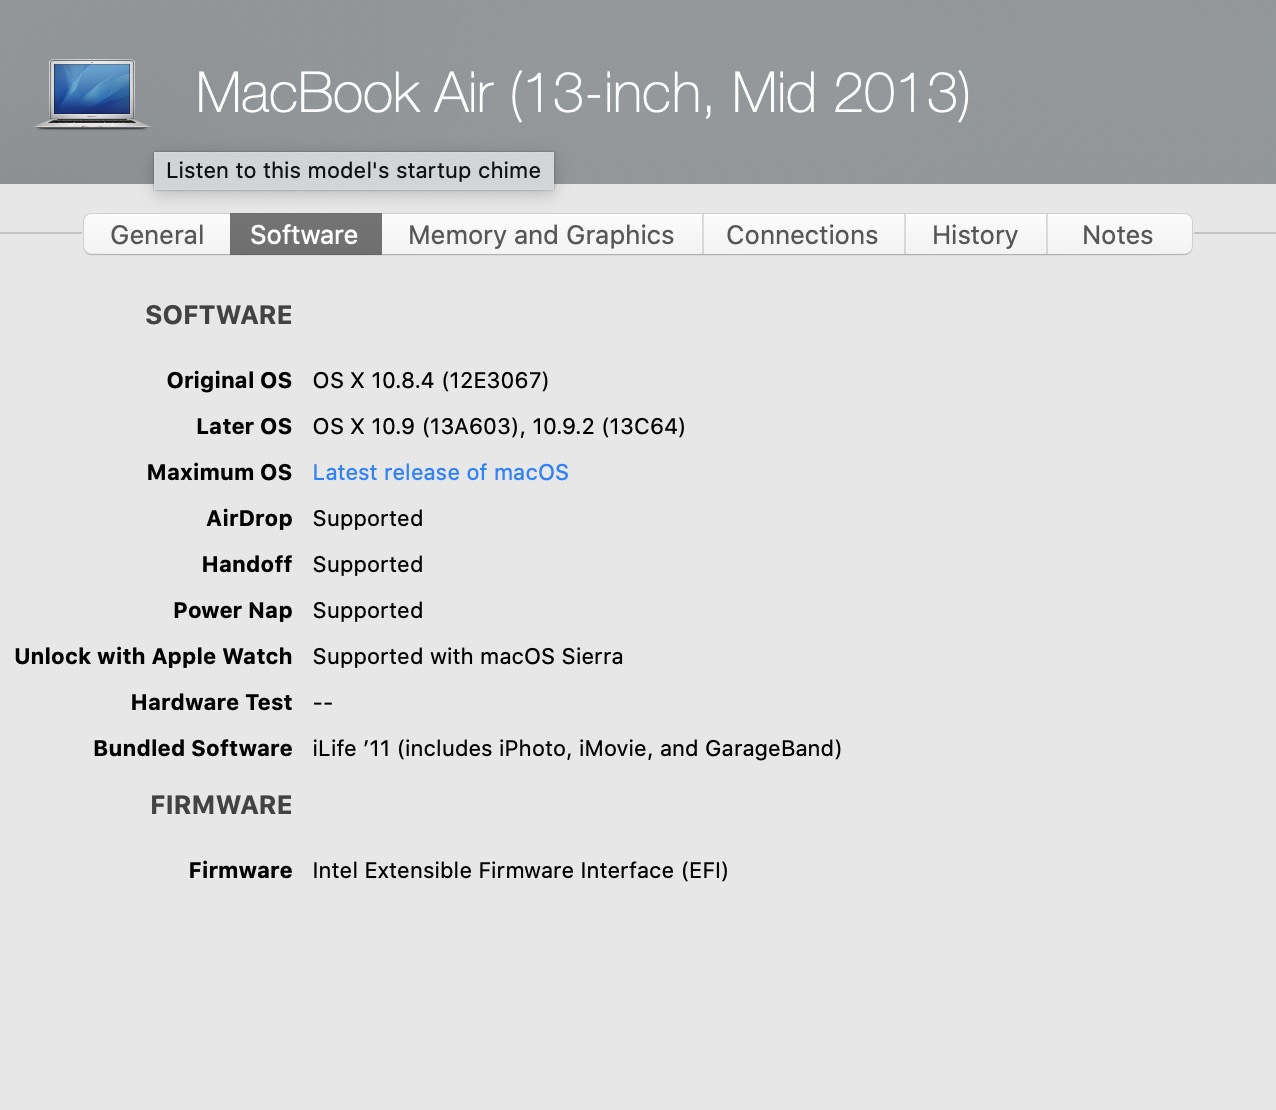This screenshot has width=1276, height=1110.
Task: Click the Hardware Test label
Action: [x=212, y=702]
